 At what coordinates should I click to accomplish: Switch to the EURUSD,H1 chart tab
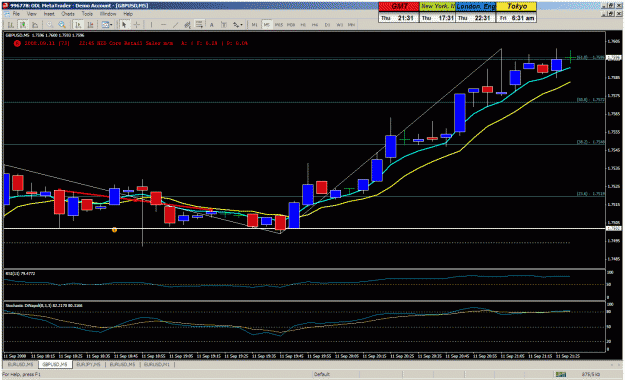[x=157, y=364]
